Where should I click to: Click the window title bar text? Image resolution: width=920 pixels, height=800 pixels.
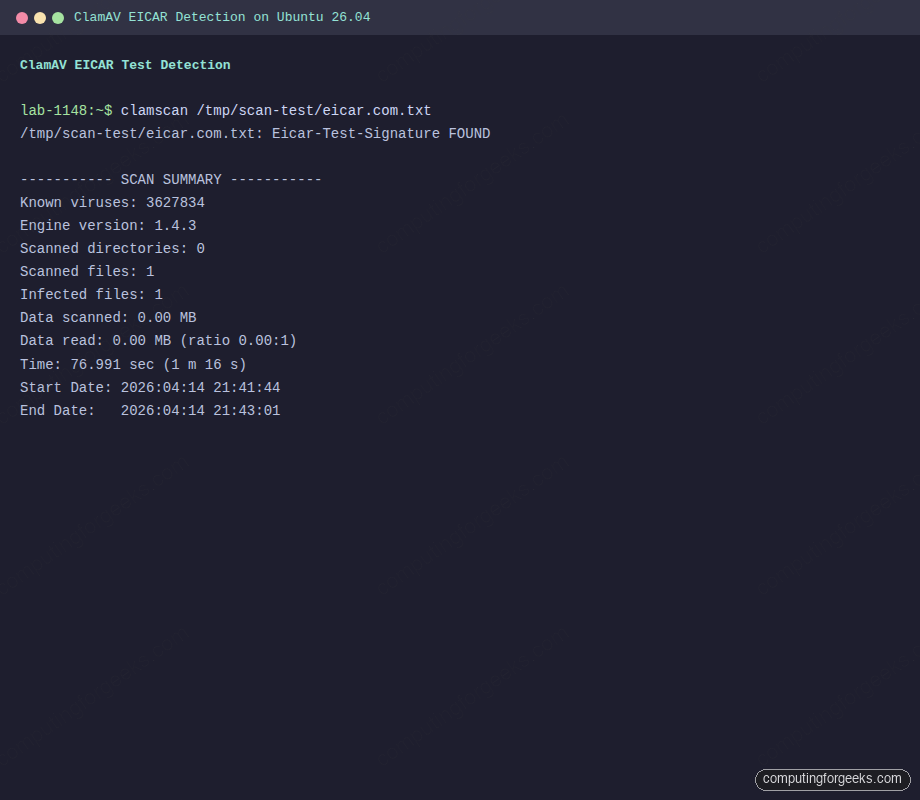pos(222,17)
